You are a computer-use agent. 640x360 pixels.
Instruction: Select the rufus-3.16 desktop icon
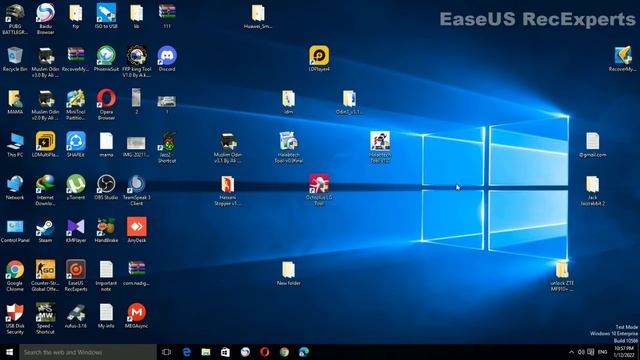click(x=76, y=315)
